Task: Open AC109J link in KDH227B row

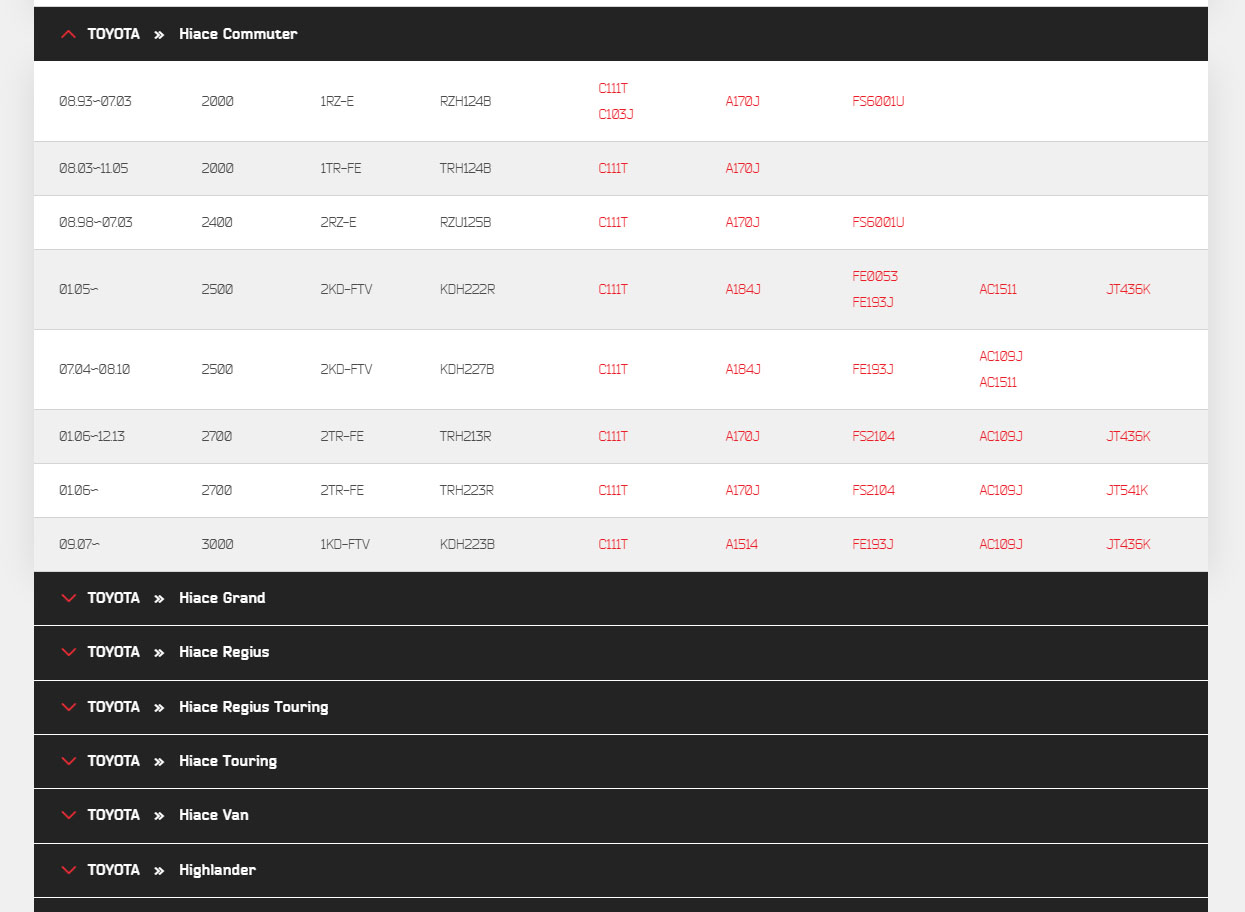Action: 1001,356
